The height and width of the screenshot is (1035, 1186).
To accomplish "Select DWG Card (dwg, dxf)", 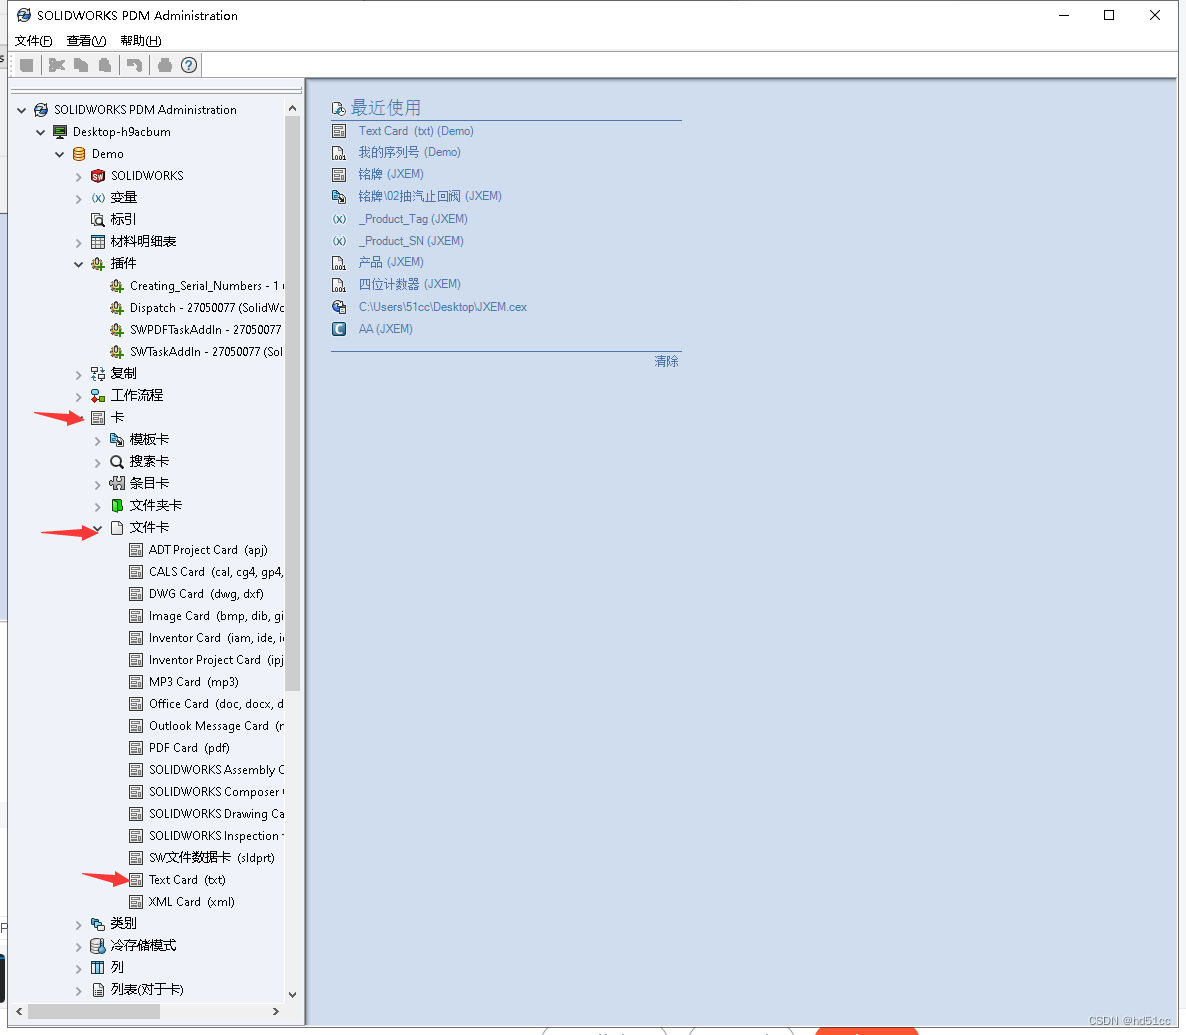I will point(206,594).
